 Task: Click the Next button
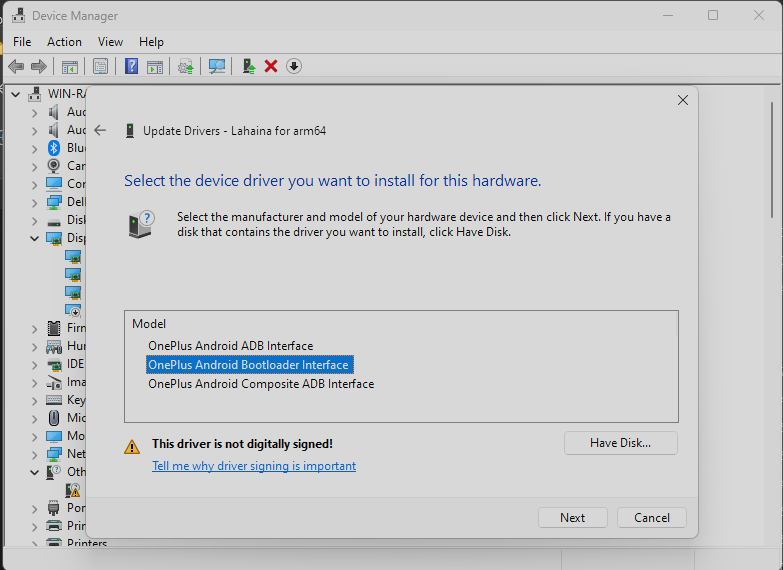click(x=573, y=518)
